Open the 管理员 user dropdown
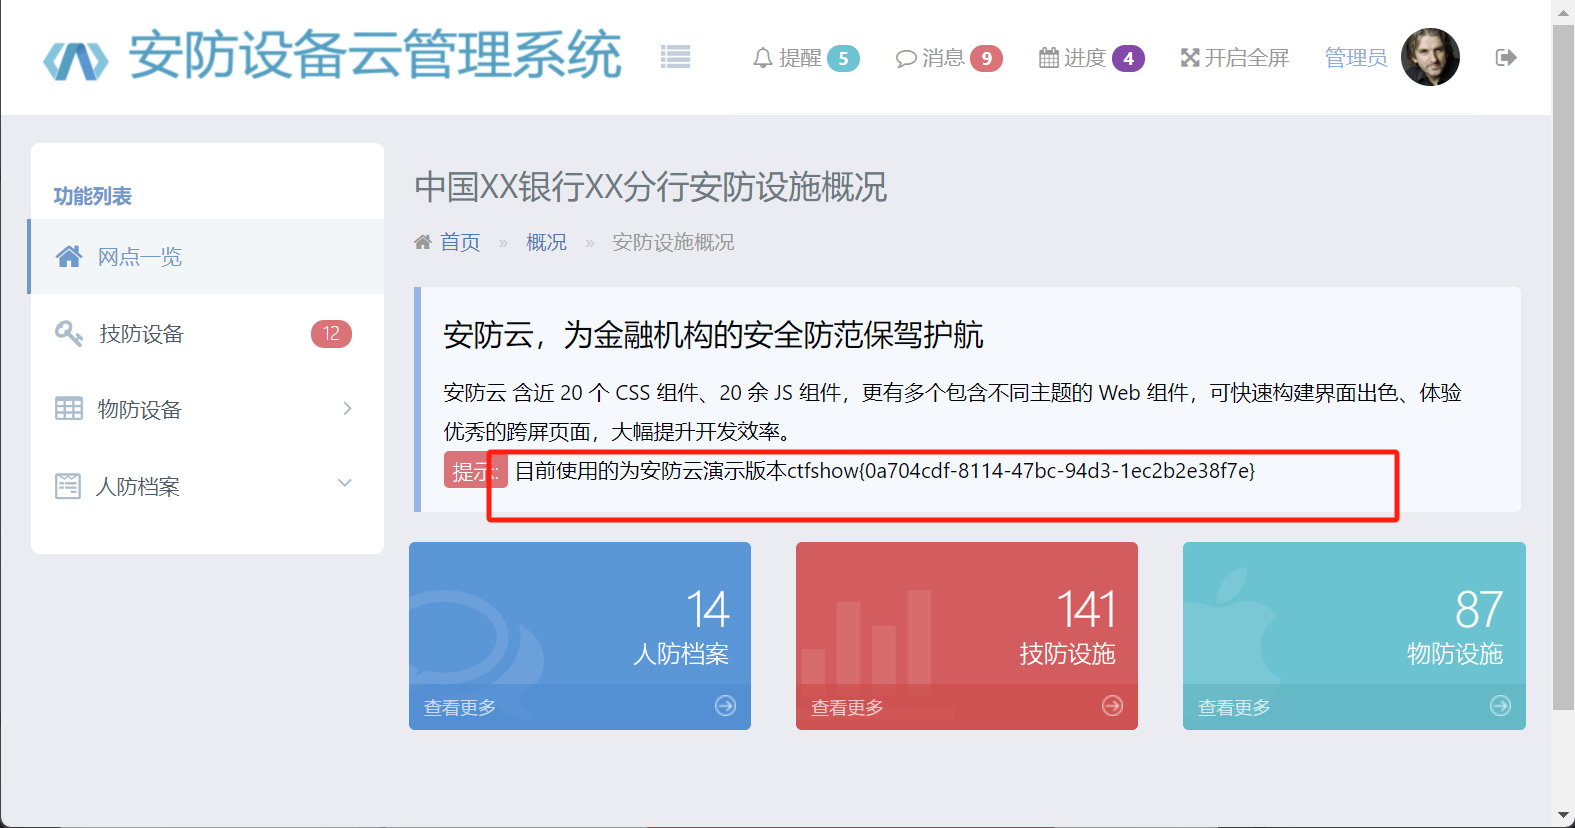This screenshot has width=1575, height=828. point(1356,58)
